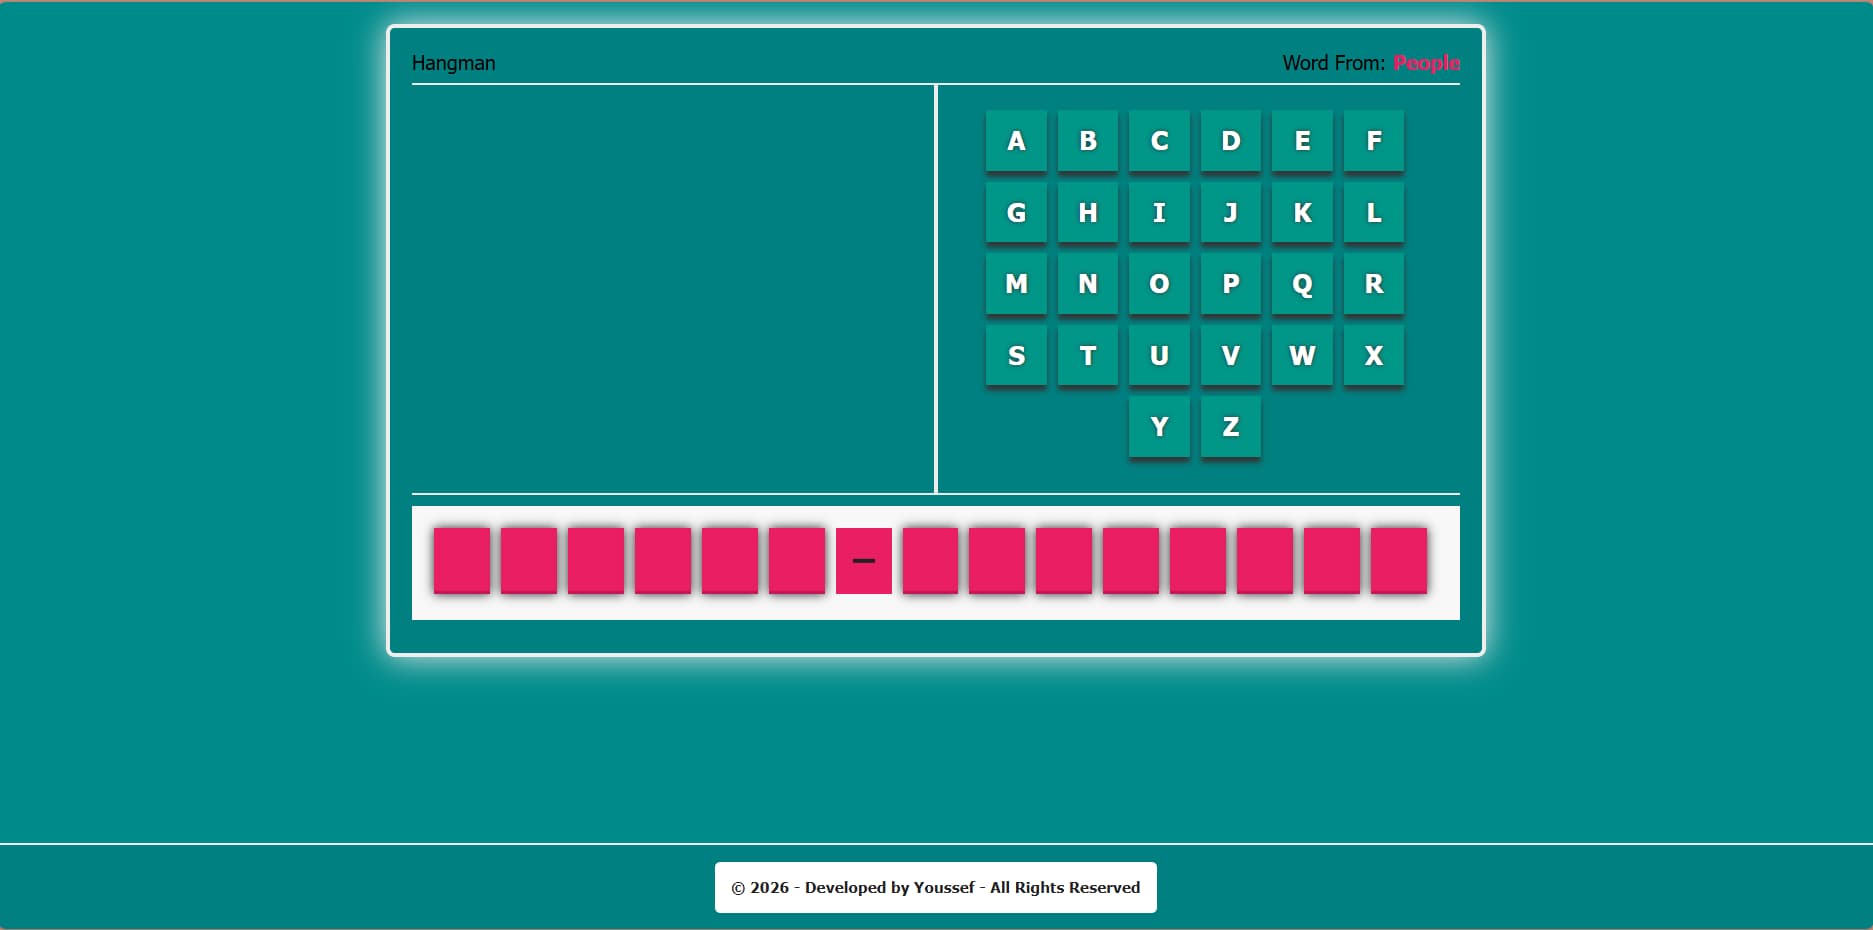Guess the letter L

(x=1373, y=213)
